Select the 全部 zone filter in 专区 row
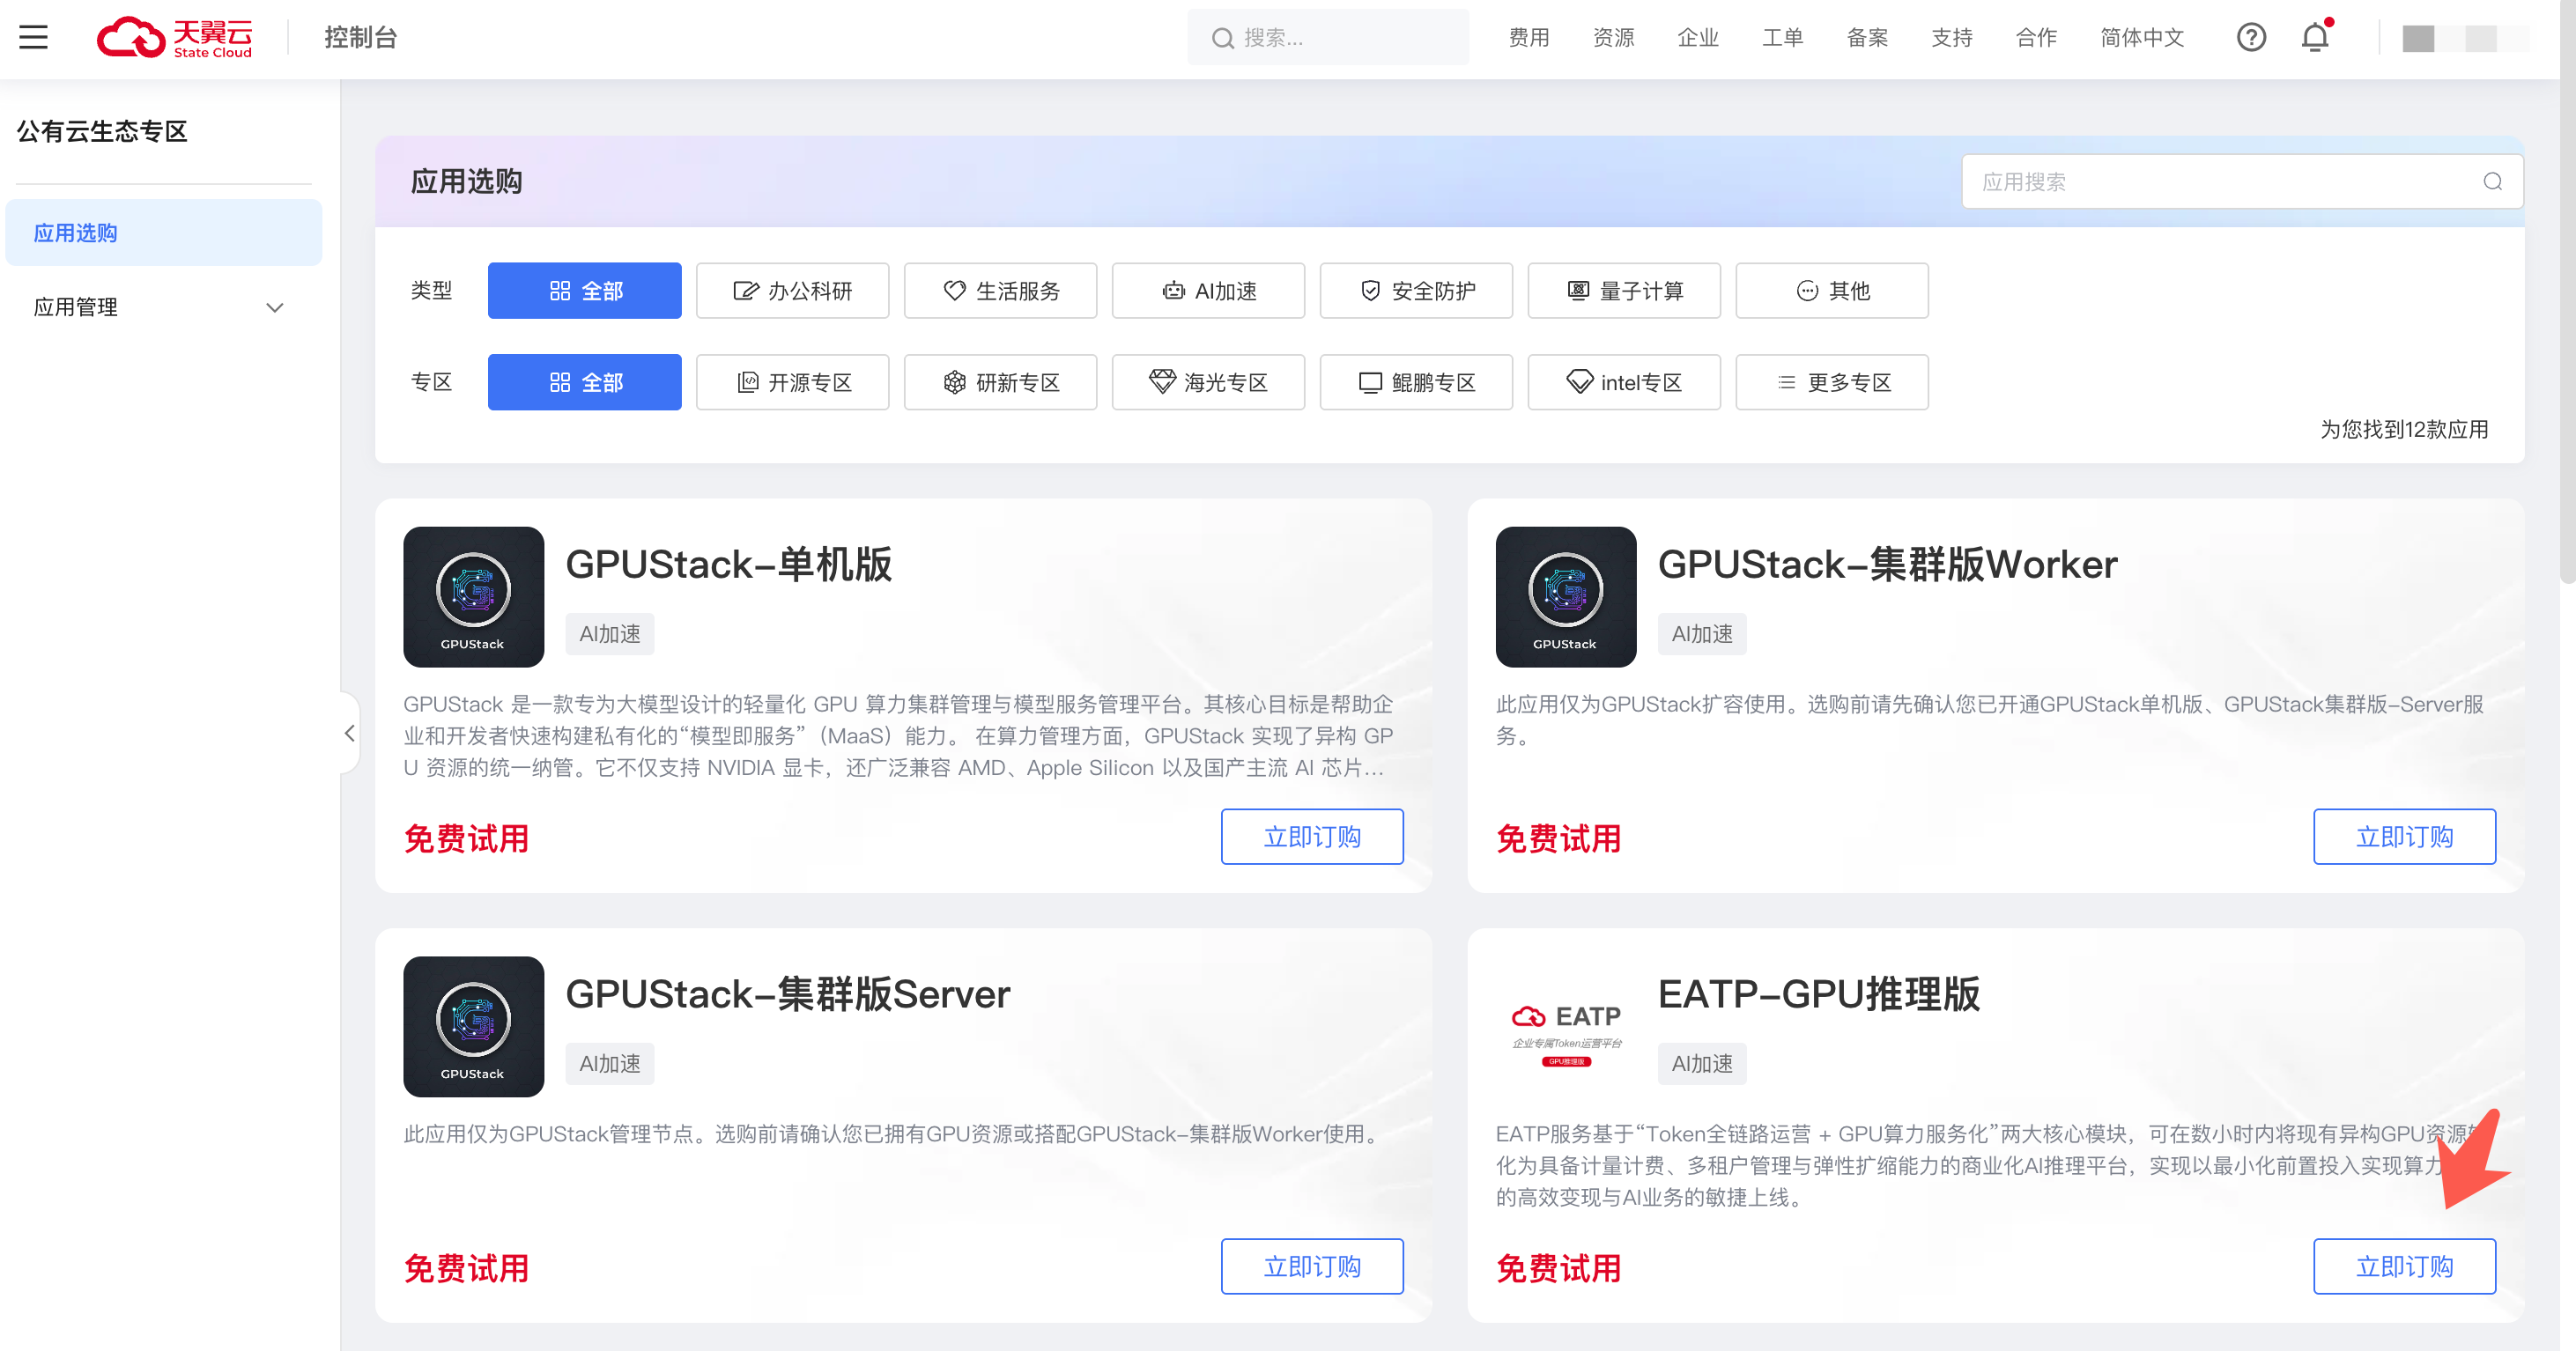Viewport: 2576px width, 1351px height. [x=584, y=382]
